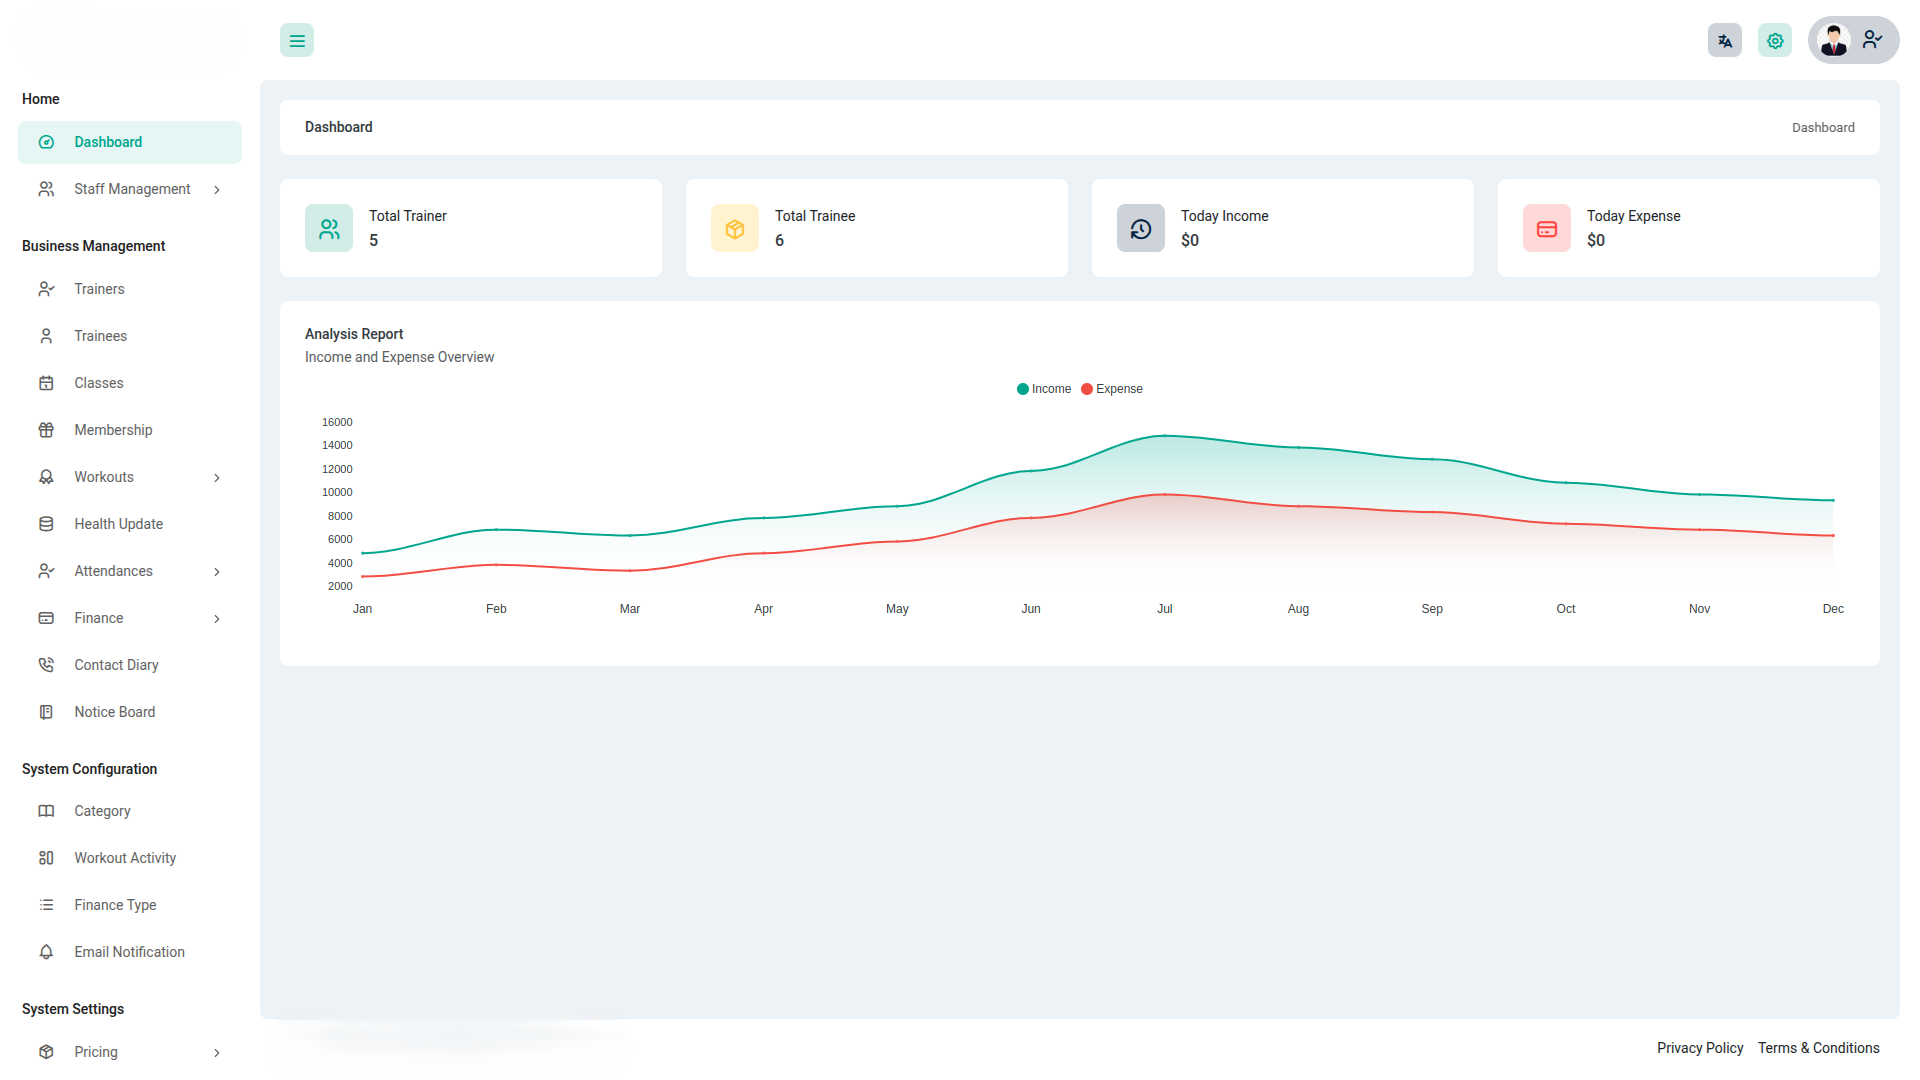Open the Membership menu item

point(113,430)
